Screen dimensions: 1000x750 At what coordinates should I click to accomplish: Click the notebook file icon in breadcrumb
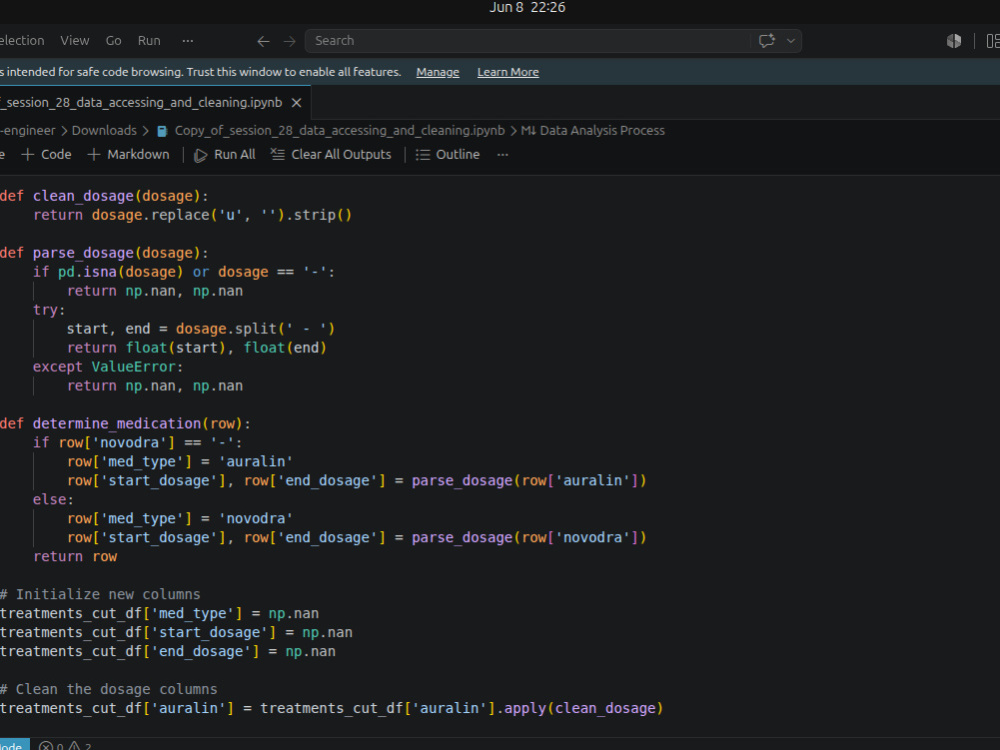(162, 131)
